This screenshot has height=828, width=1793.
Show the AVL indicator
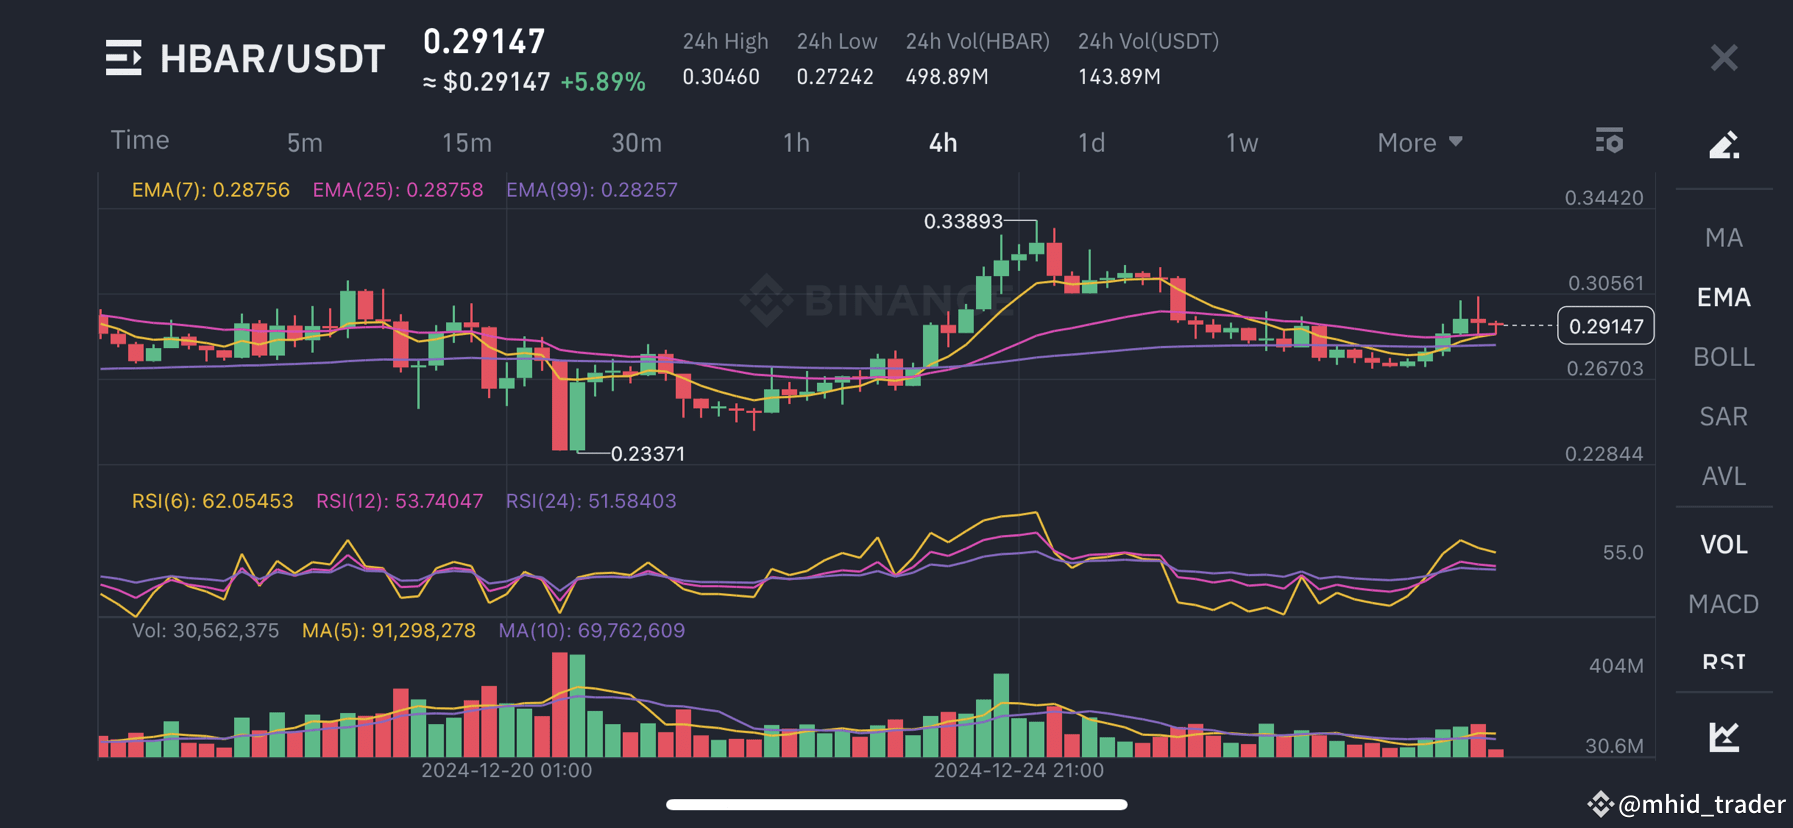(x=1722, y=477)
